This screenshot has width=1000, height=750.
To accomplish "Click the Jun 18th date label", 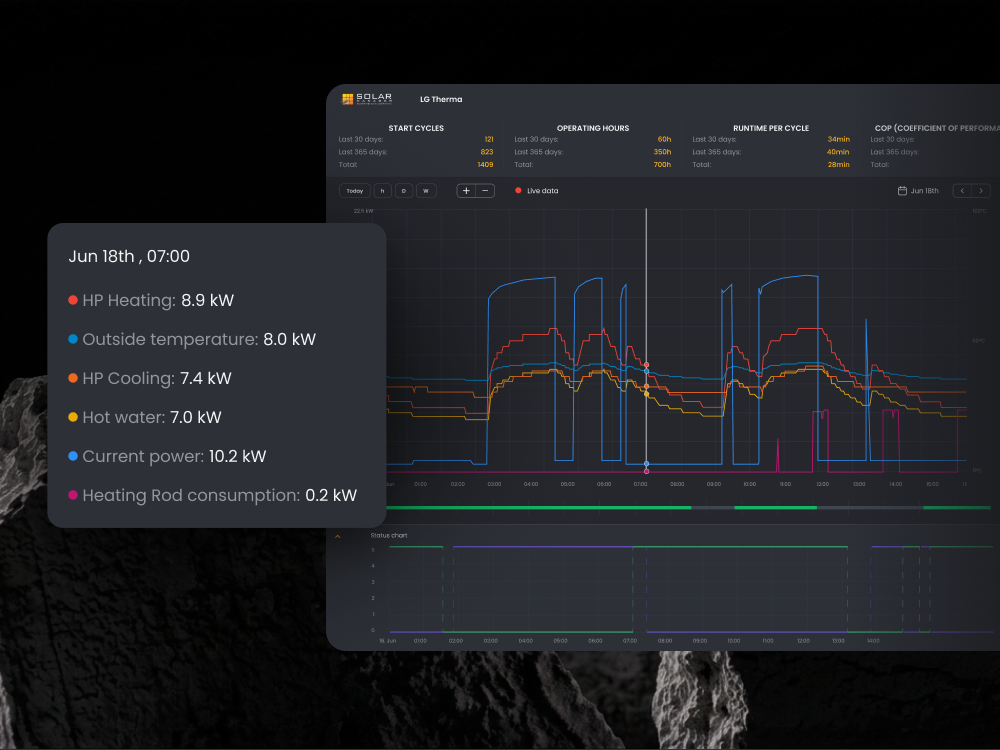I will pyautogui.click(x=924, y=191).
